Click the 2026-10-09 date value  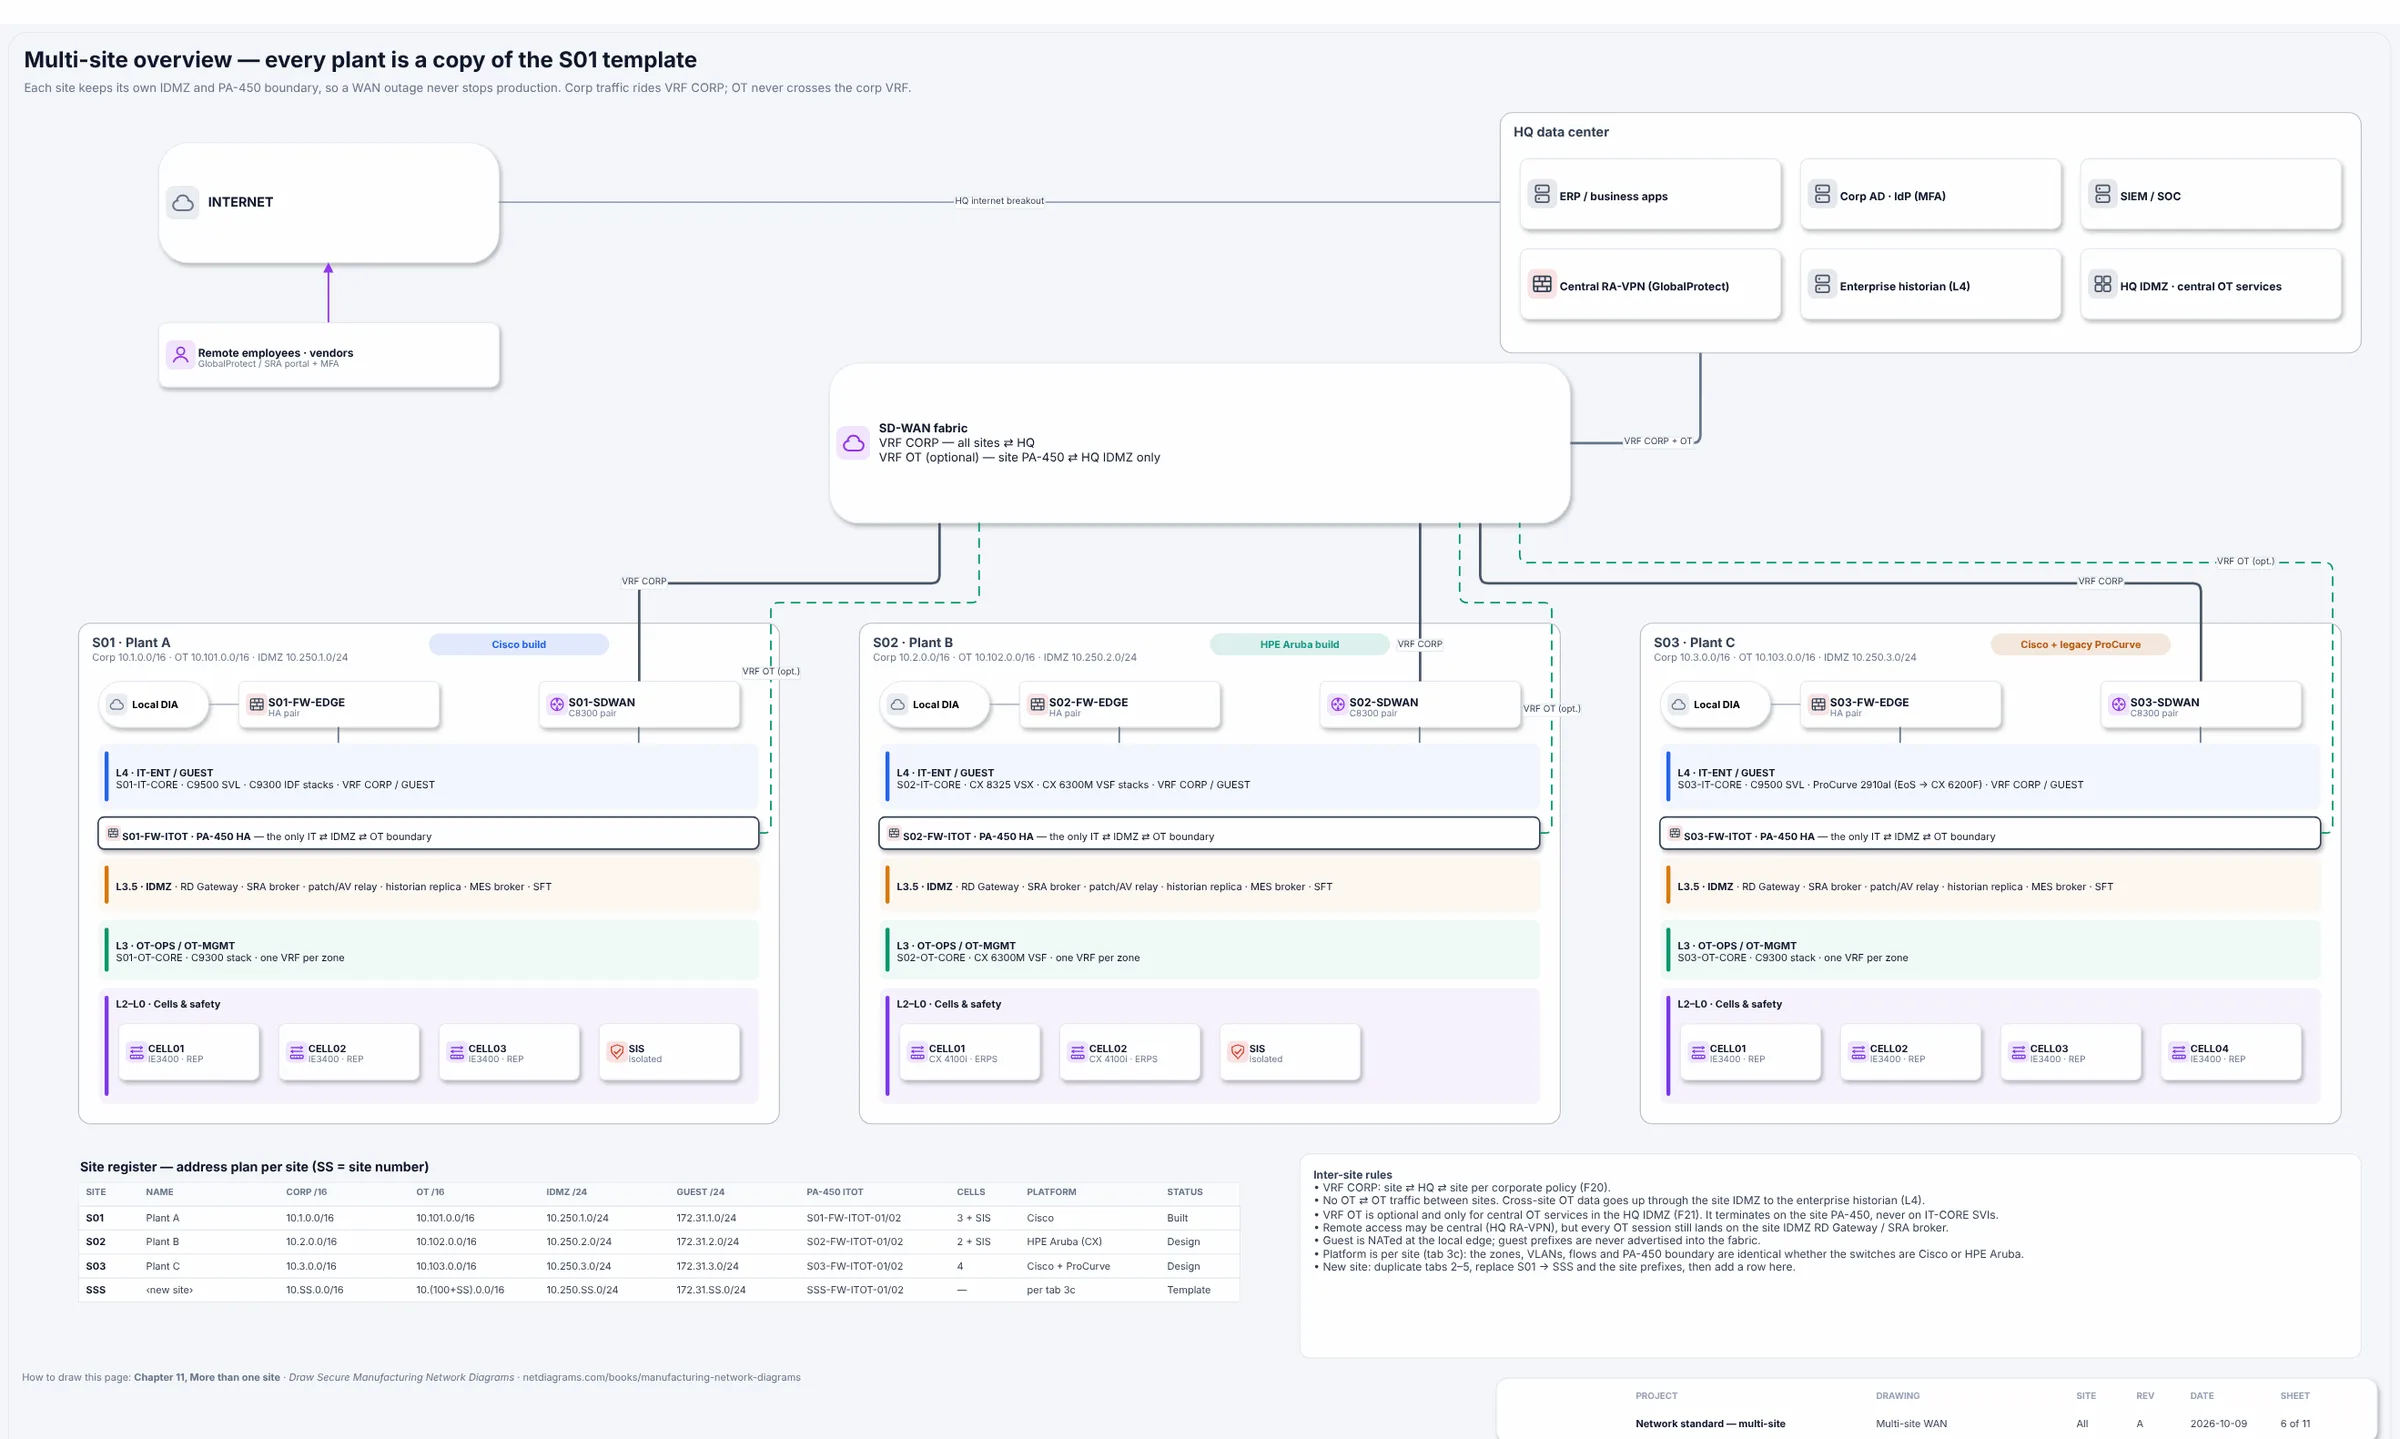(x=2218, y=1424)
